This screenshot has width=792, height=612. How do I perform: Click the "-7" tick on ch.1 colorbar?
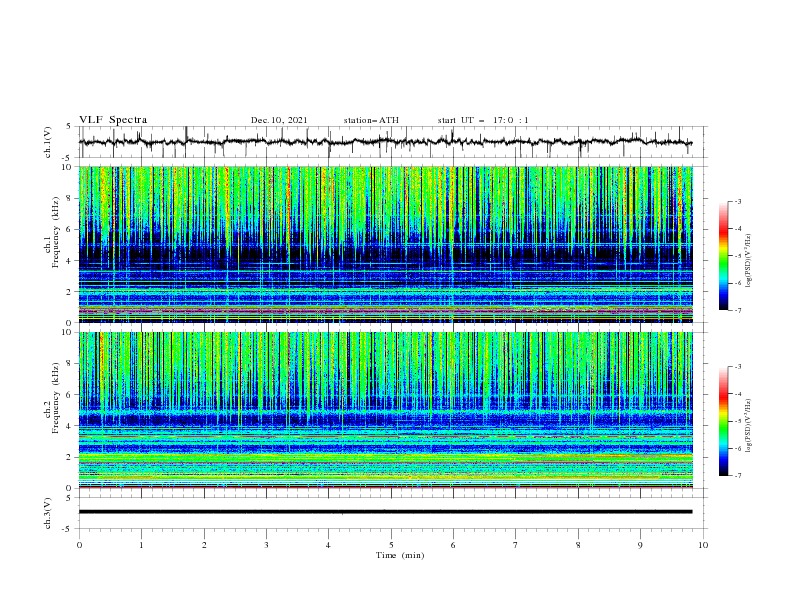pos(737,310)
